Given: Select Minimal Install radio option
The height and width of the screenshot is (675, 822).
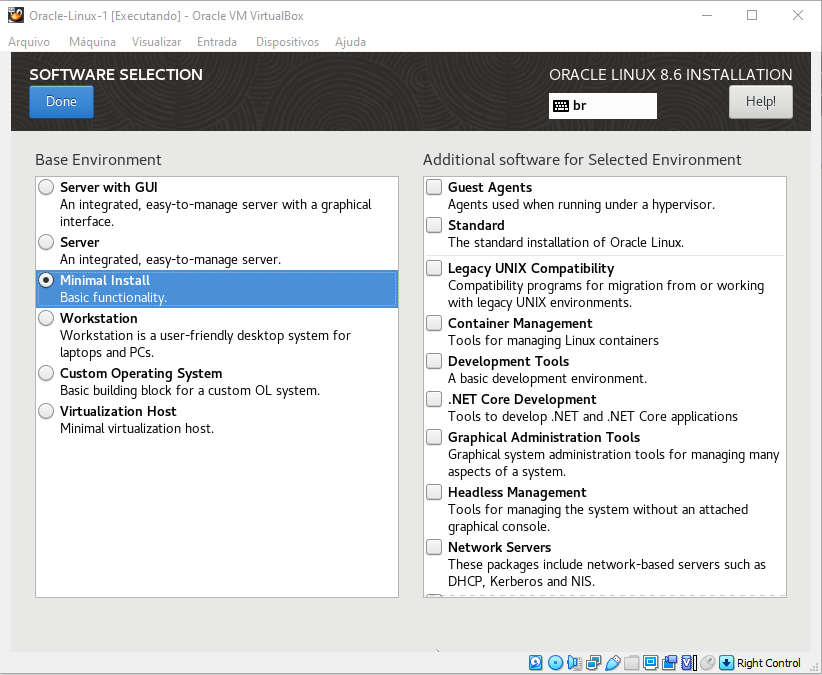Looking at the screenshot, I should [x=46, y=280].
